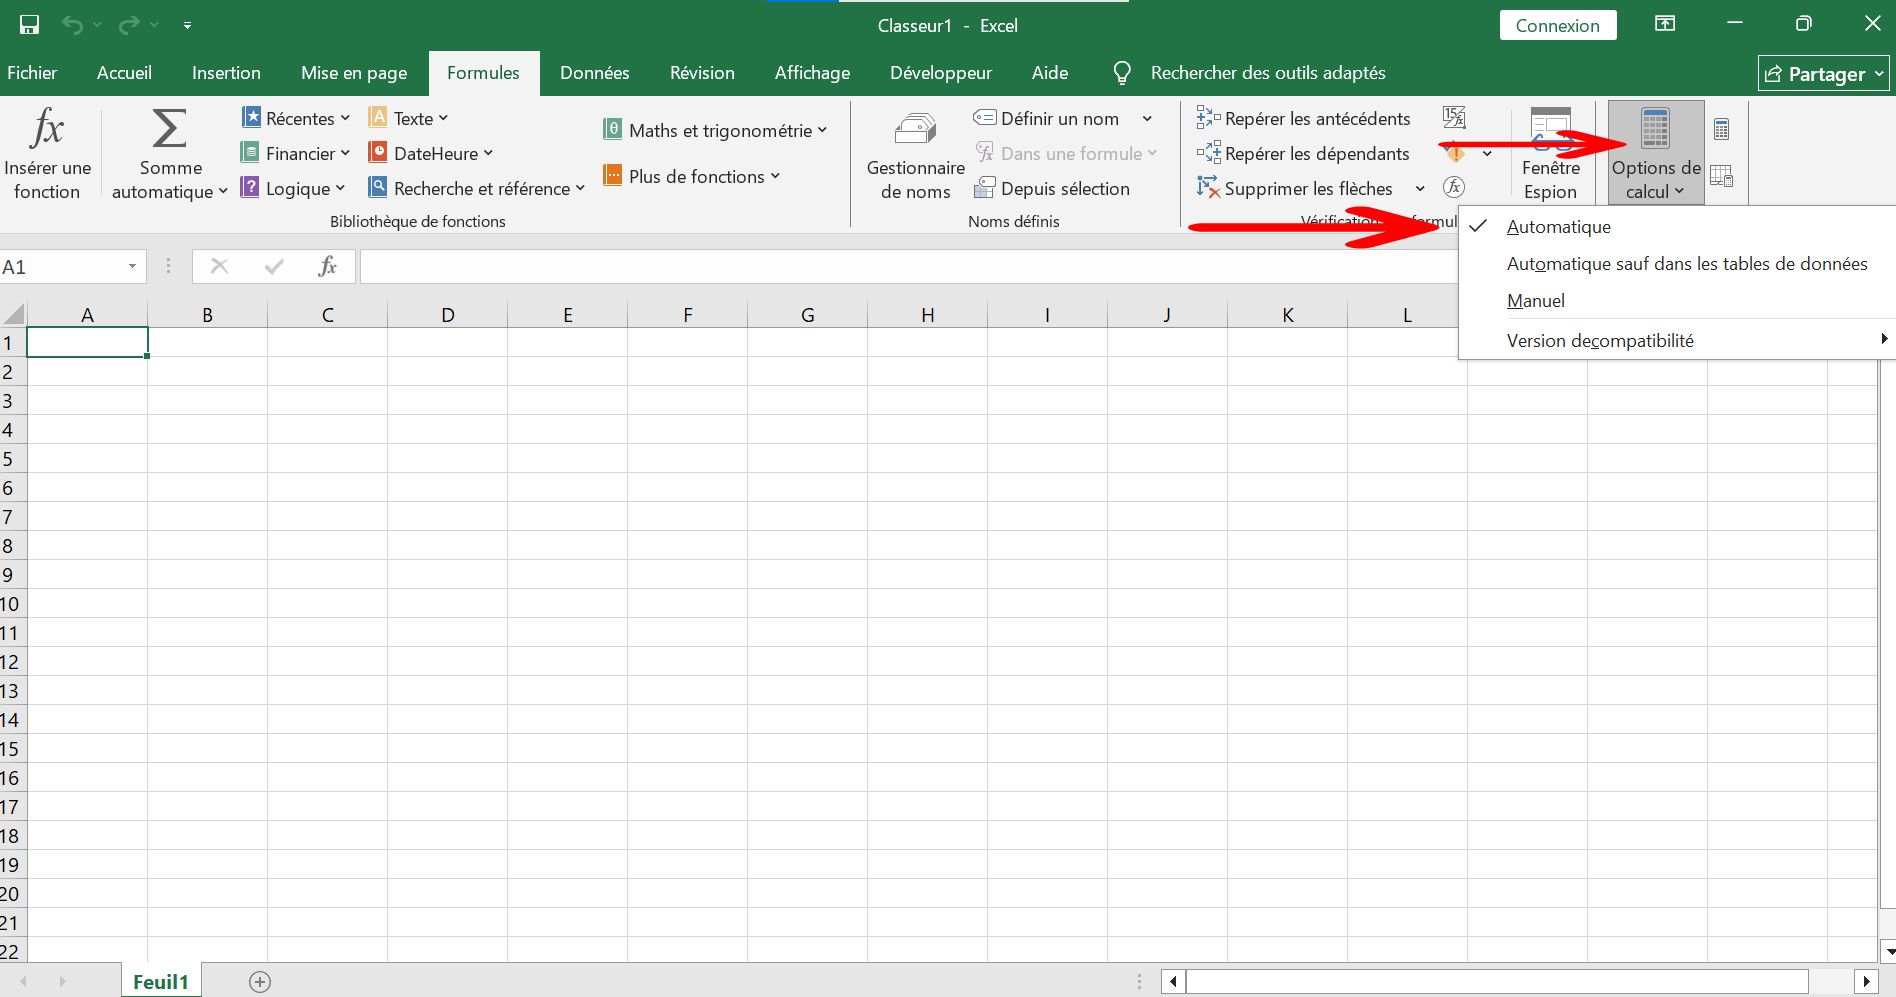
Task: Select Automatique sauf dans les tables de données
Action: (x=1687, y=263)
